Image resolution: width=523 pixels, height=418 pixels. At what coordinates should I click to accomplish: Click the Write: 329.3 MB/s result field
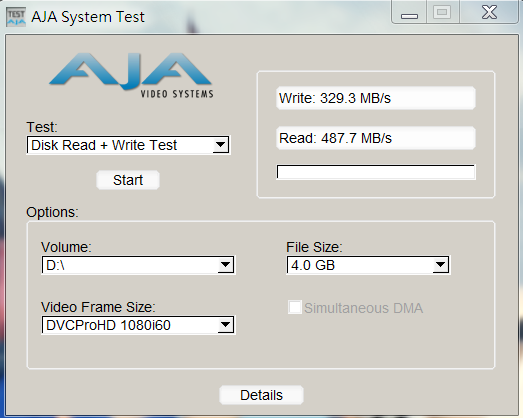[x=376, y=98]
